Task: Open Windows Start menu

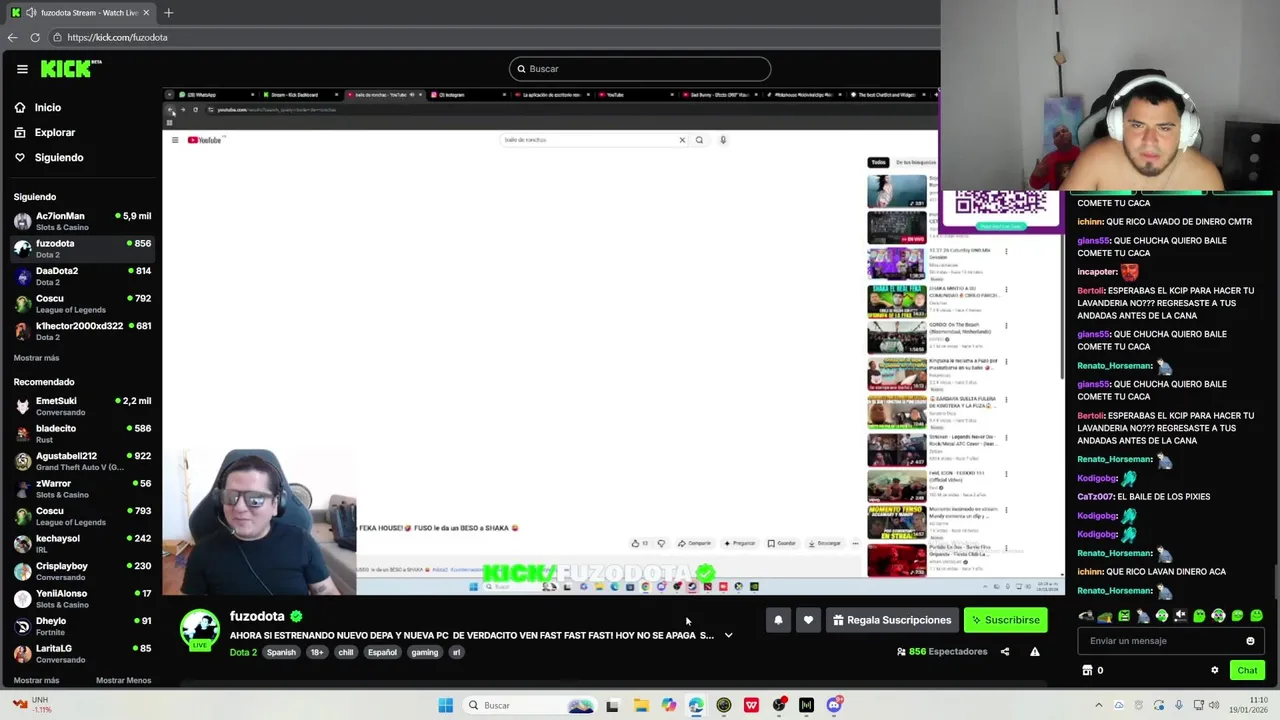Action: click(x=445, y=705)
